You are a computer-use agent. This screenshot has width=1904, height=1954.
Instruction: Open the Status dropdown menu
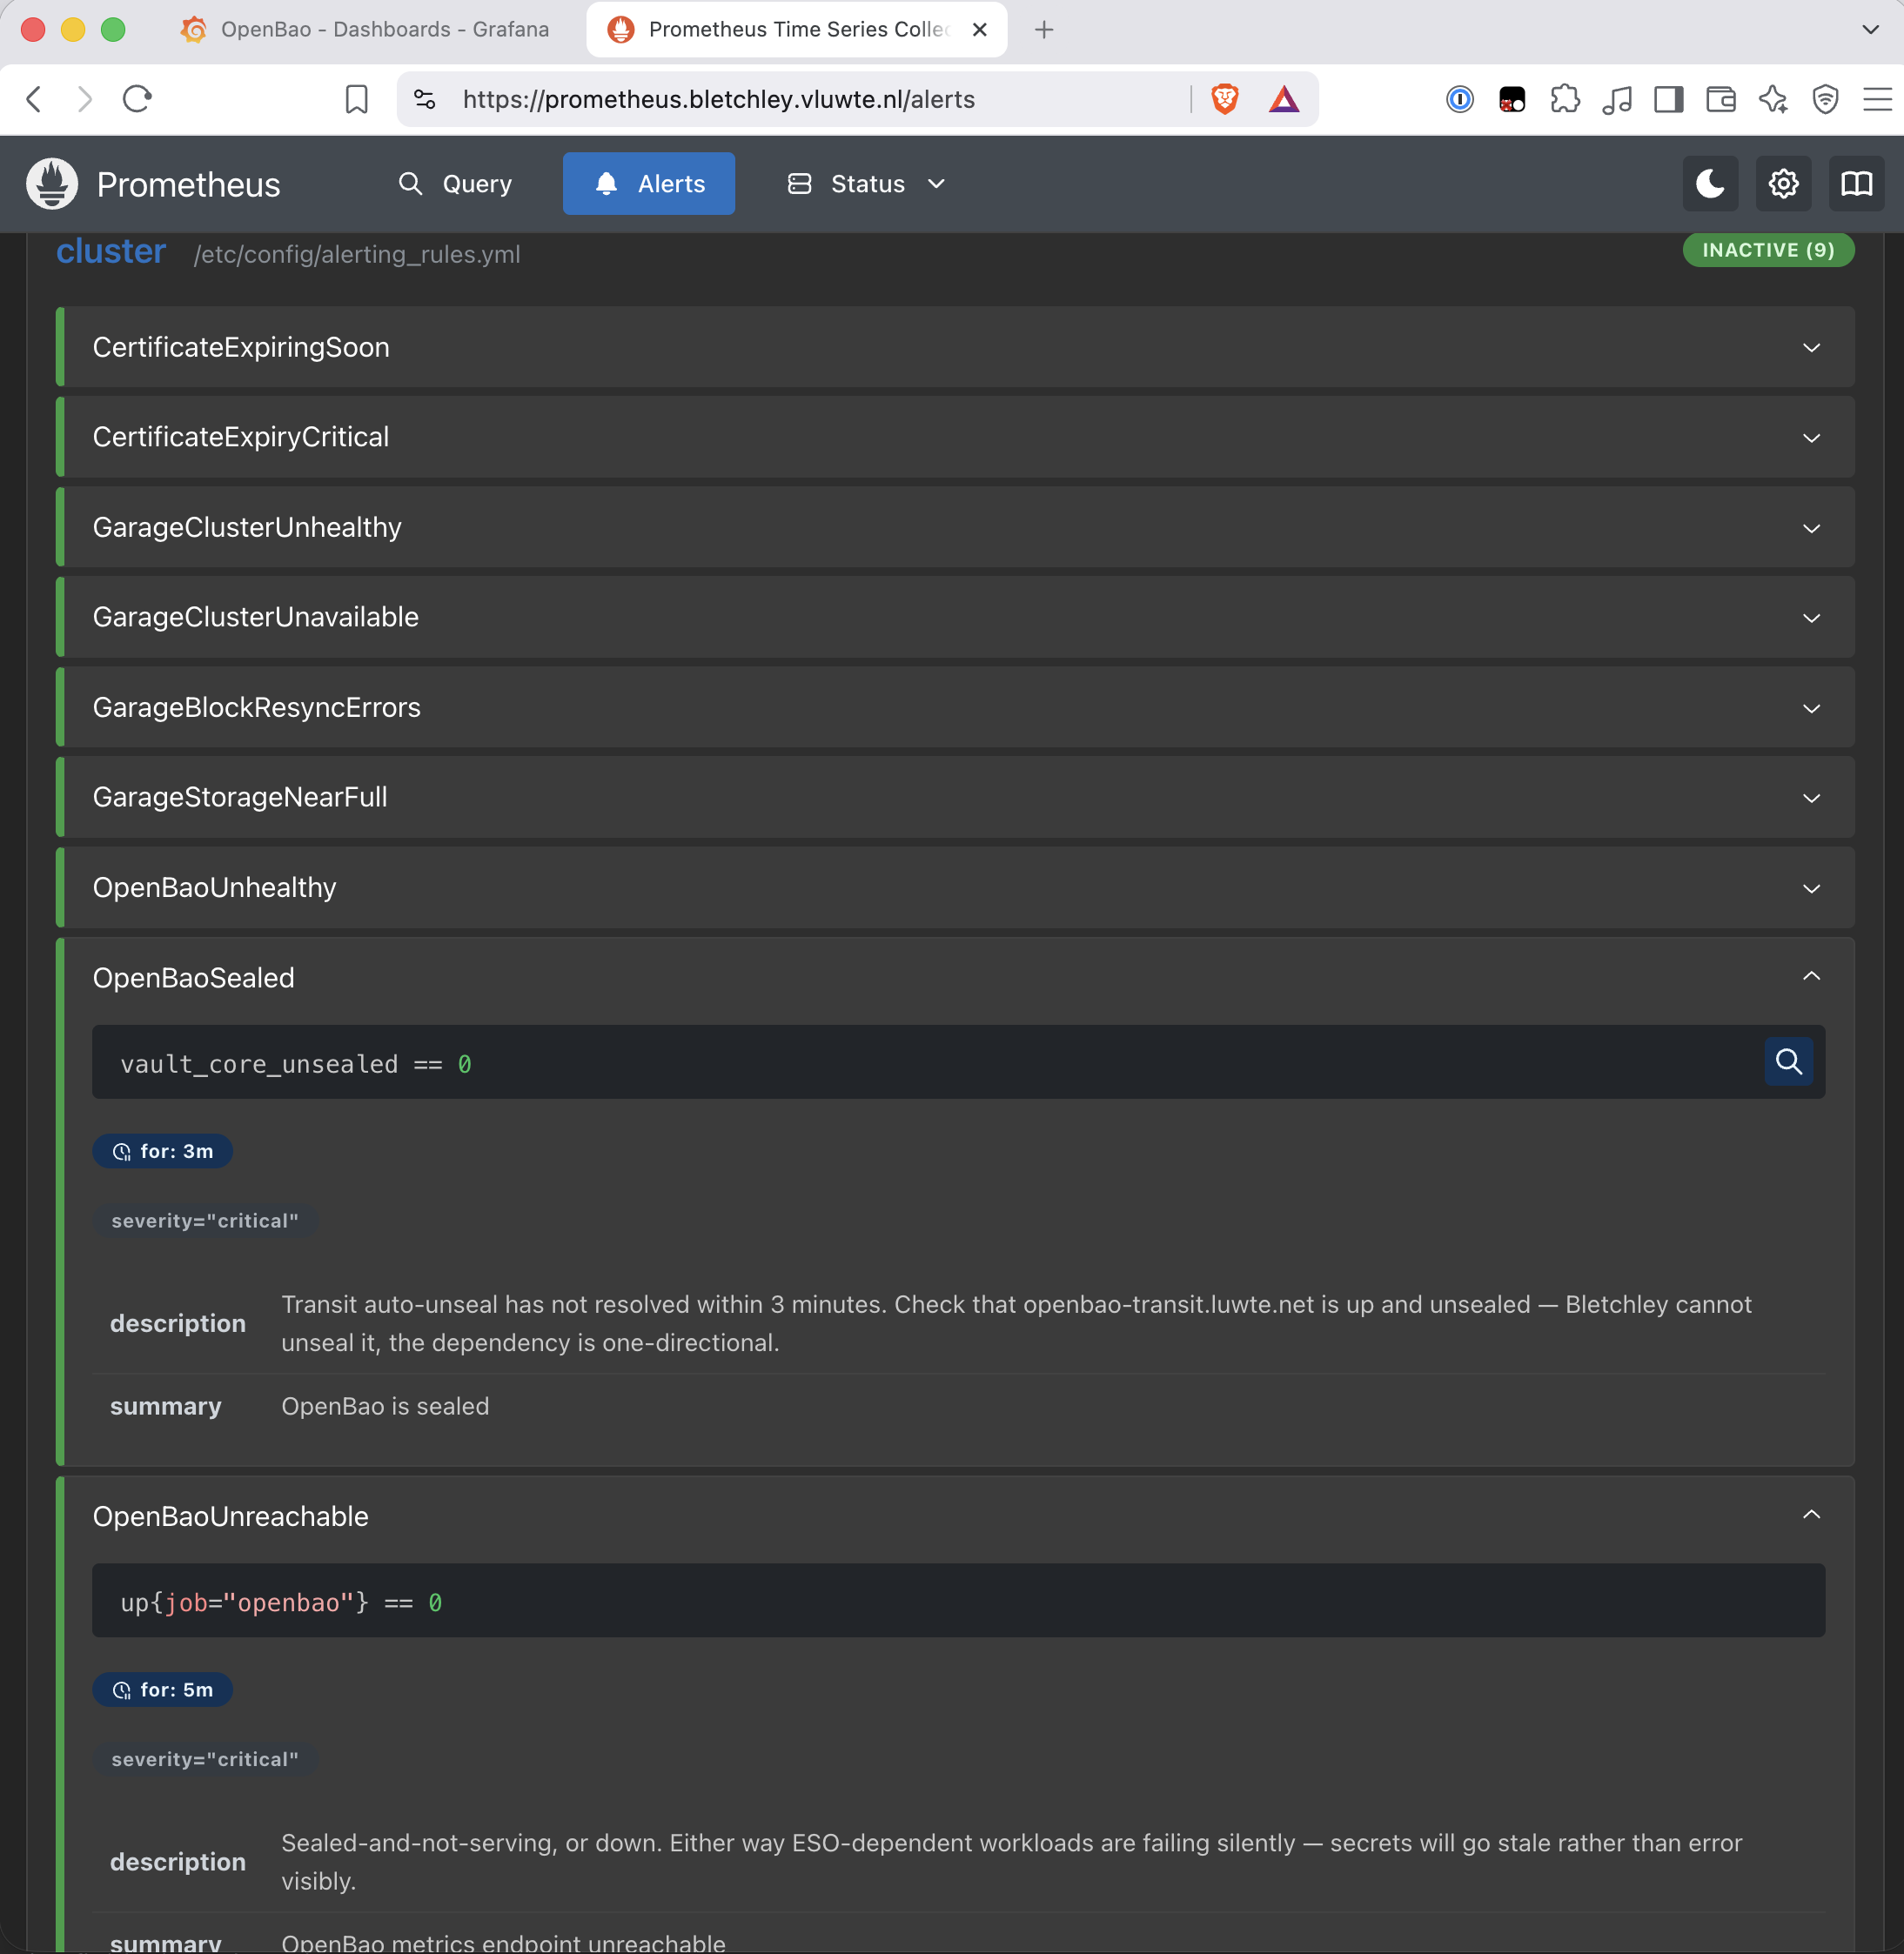[866, 184]
